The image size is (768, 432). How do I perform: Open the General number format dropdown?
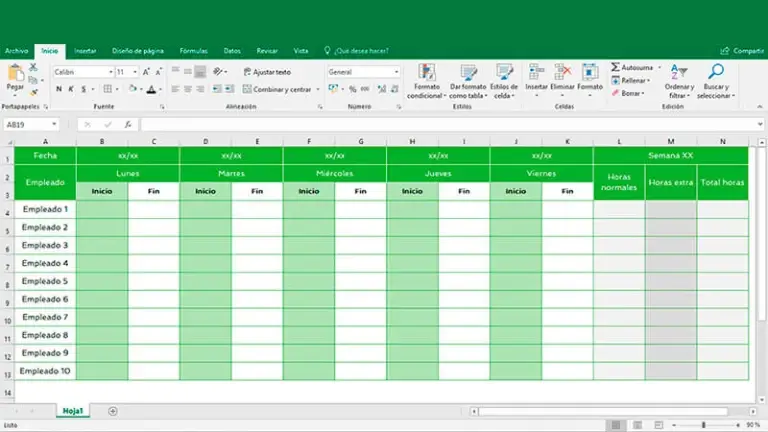396,72
